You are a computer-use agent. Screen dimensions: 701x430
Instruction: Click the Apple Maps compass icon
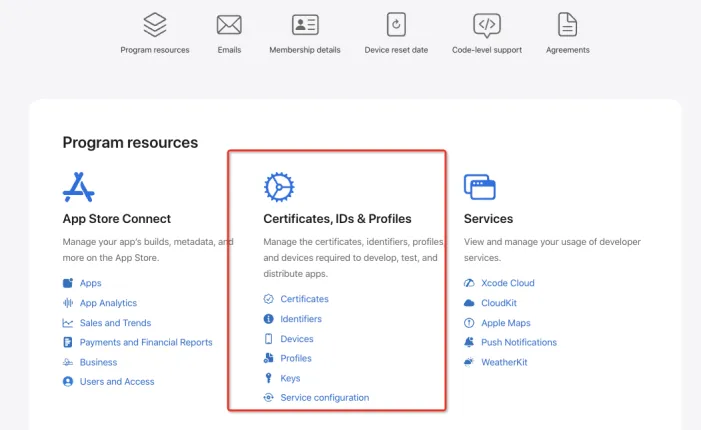469,323
